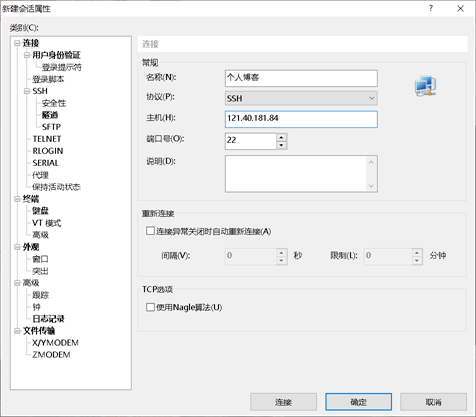Viewport: 476px width, 417px height.
Task: Collapse the 终端 tree node
Action: click(x=17, y=199)
